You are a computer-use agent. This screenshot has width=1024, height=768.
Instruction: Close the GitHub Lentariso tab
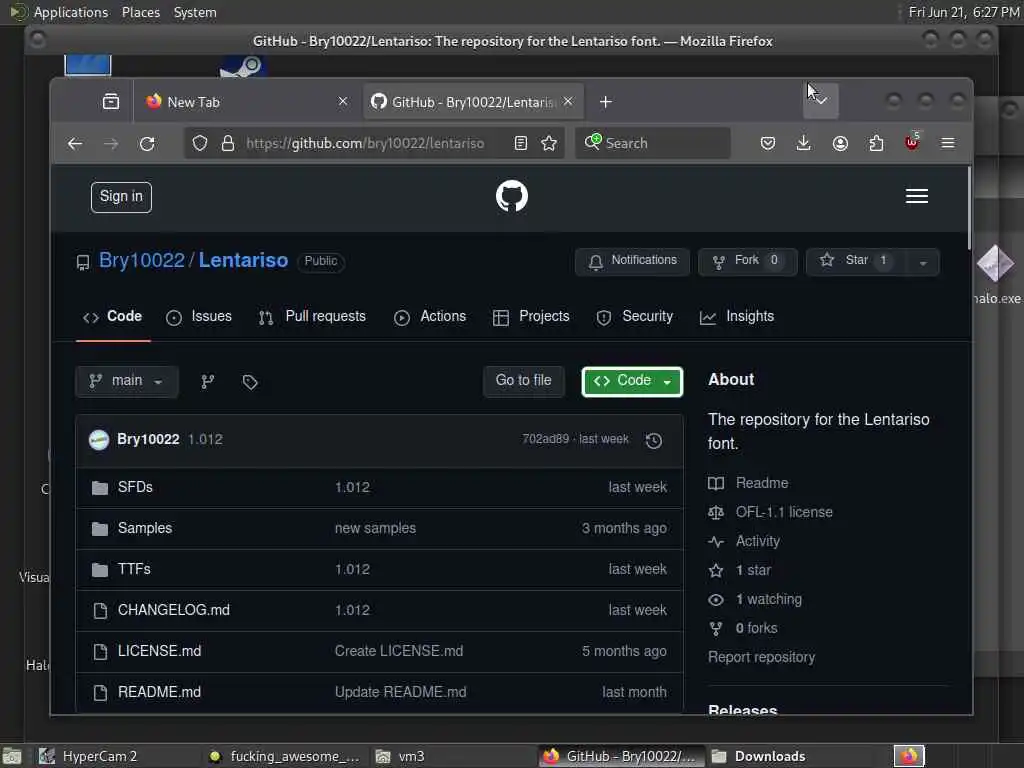(x=568, y=101)
